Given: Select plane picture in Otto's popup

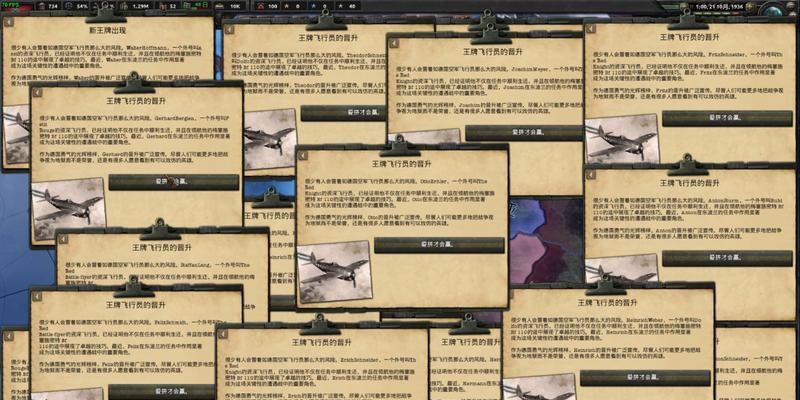Looking at the screenshot, I should coord(335,271).
